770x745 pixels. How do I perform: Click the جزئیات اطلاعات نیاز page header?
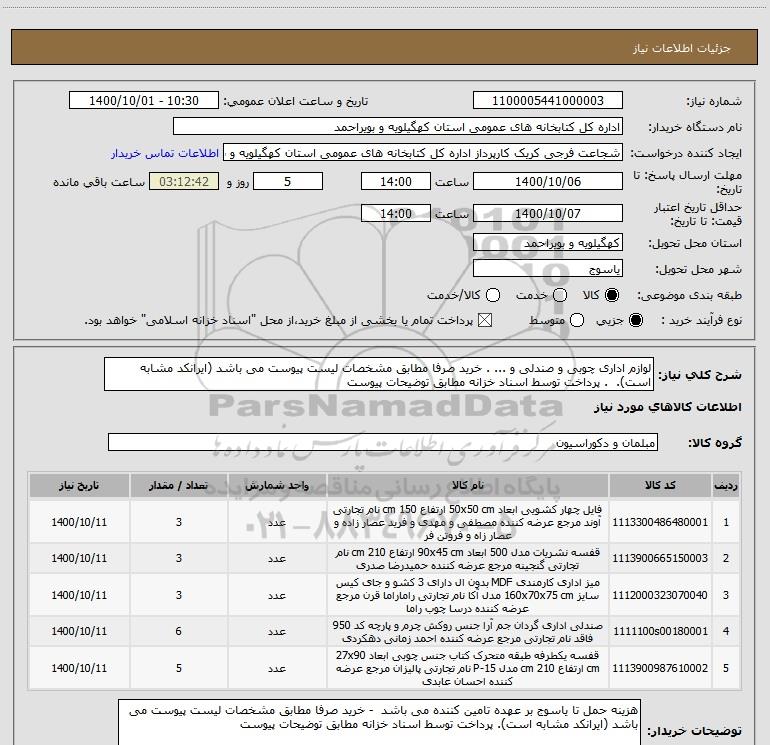682,48
